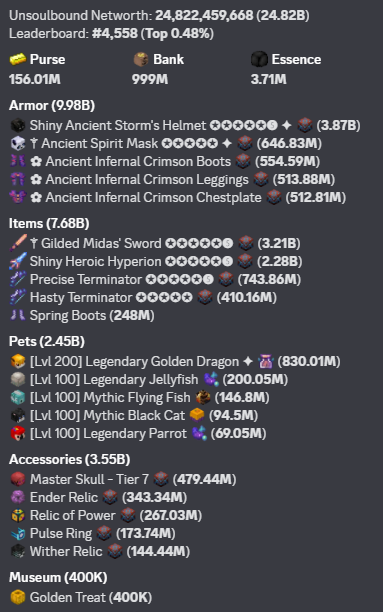
Task: Click the Spirit Mask skull icon
Action: pyautogui.click(x=18, y=143)
